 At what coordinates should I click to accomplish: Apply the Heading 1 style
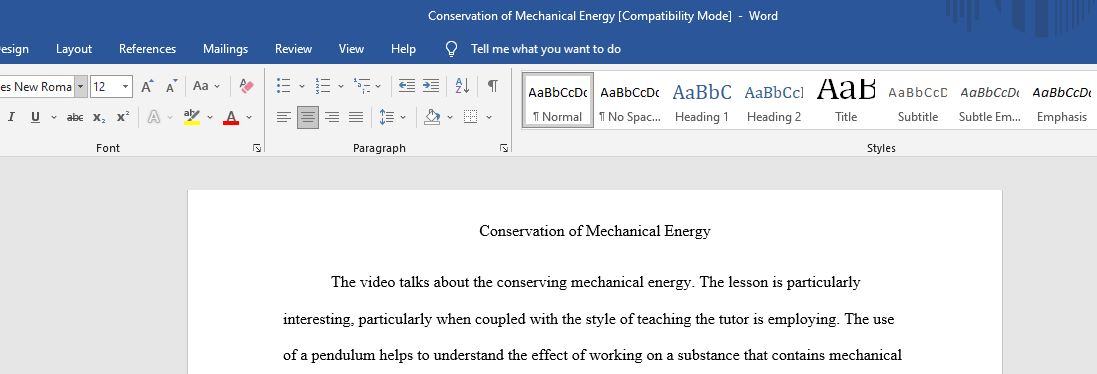click(x=702, y=101)
